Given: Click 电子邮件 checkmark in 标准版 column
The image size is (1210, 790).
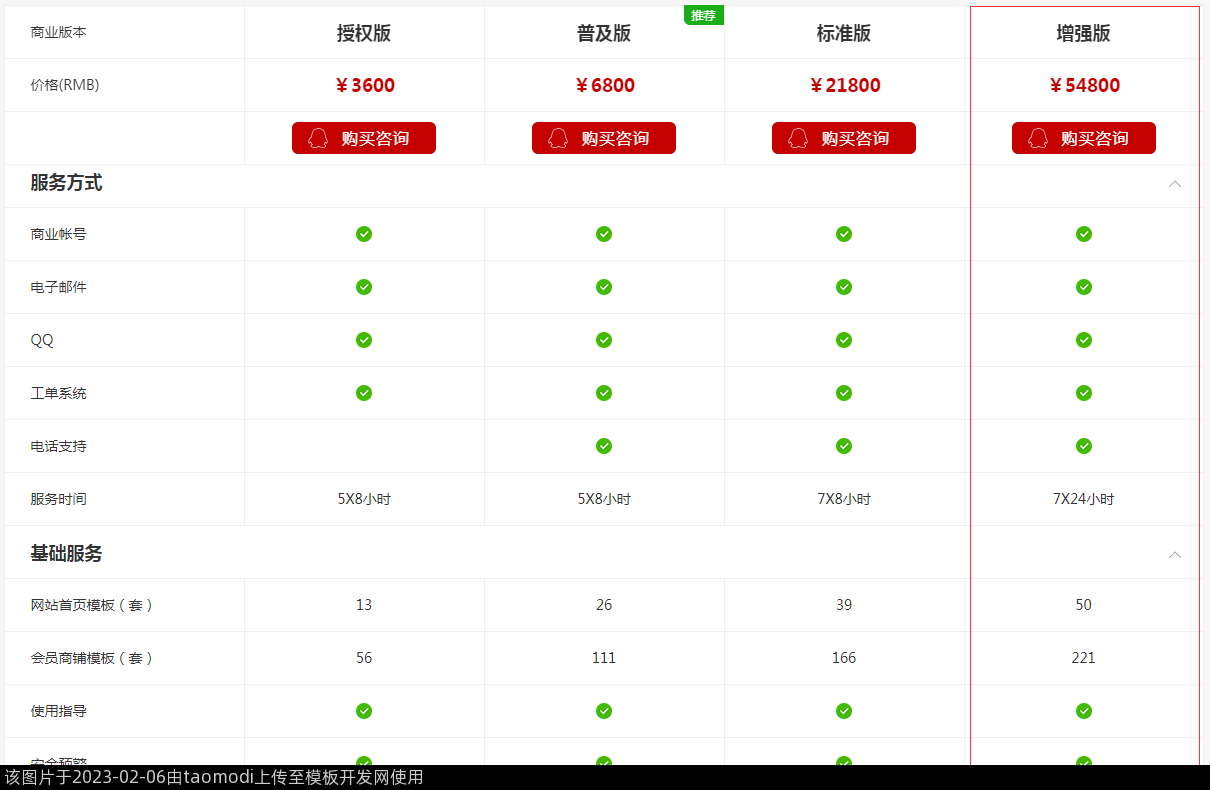Looking at the screenshot, I should (844, 287).
